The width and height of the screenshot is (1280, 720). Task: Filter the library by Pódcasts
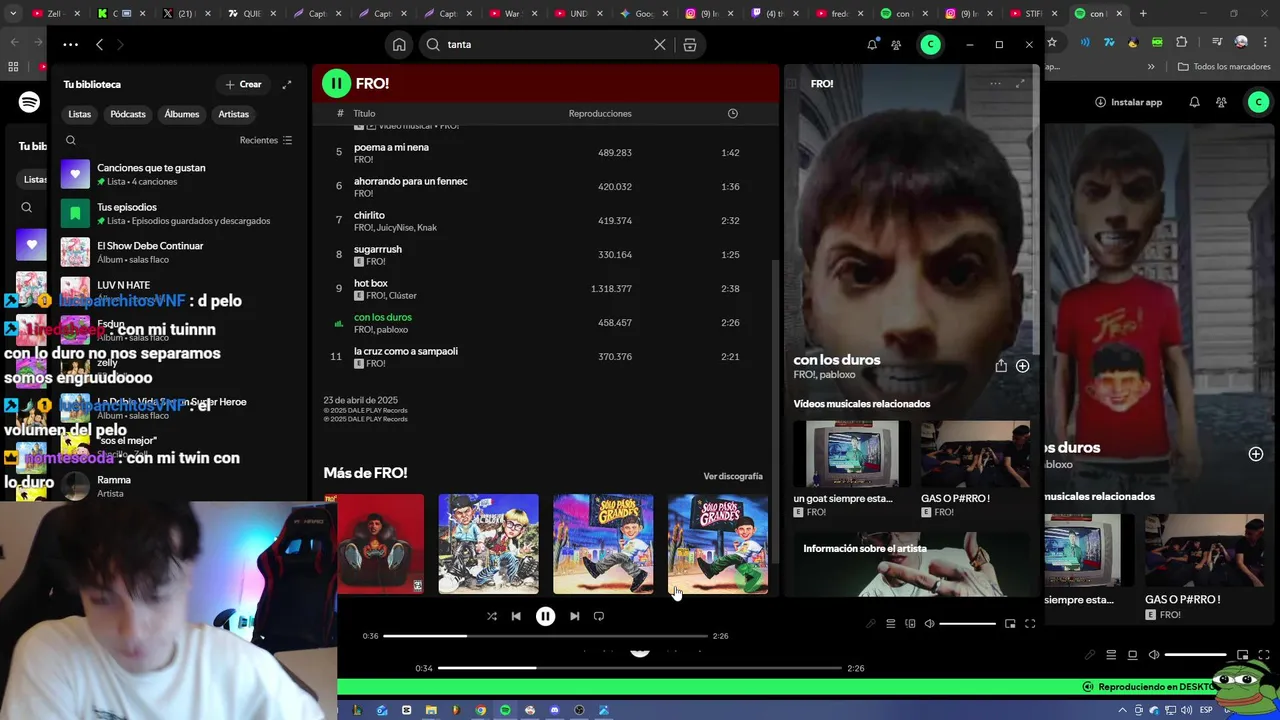[x=128, y=114]
